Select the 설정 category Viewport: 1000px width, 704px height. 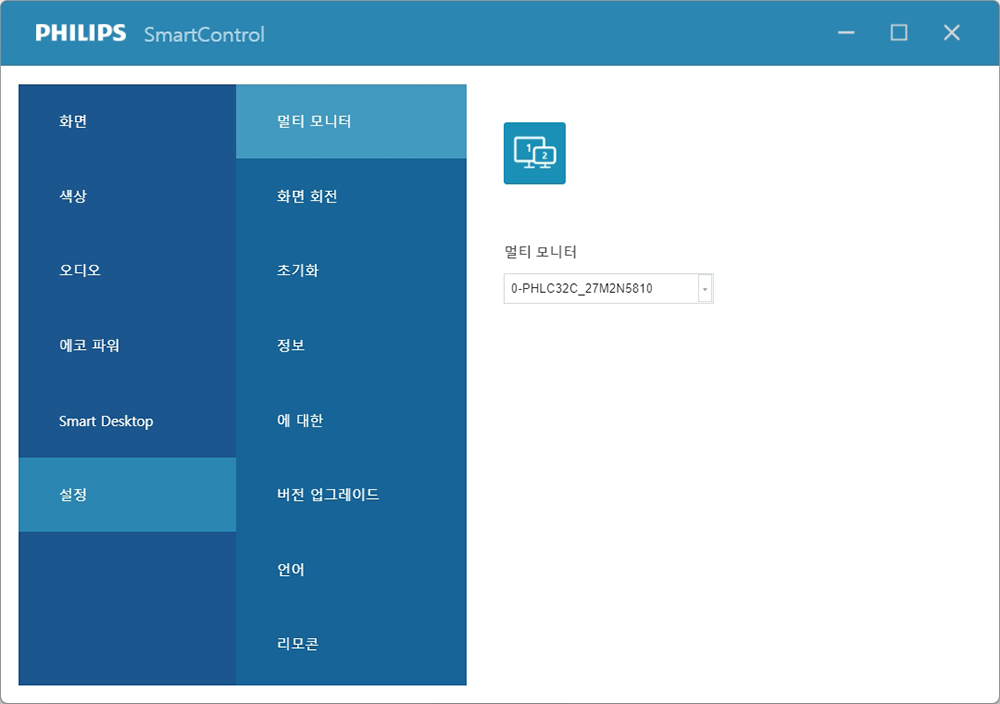128,495
